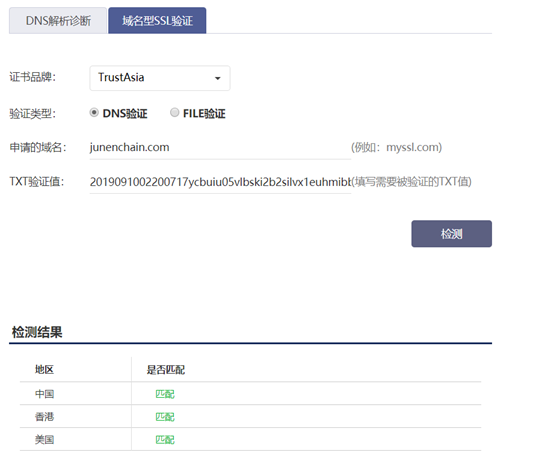Image resolution: width=554 pixels, height=473 pixels.
Task: Select the 中国 row in results
Action: point(251,394)
